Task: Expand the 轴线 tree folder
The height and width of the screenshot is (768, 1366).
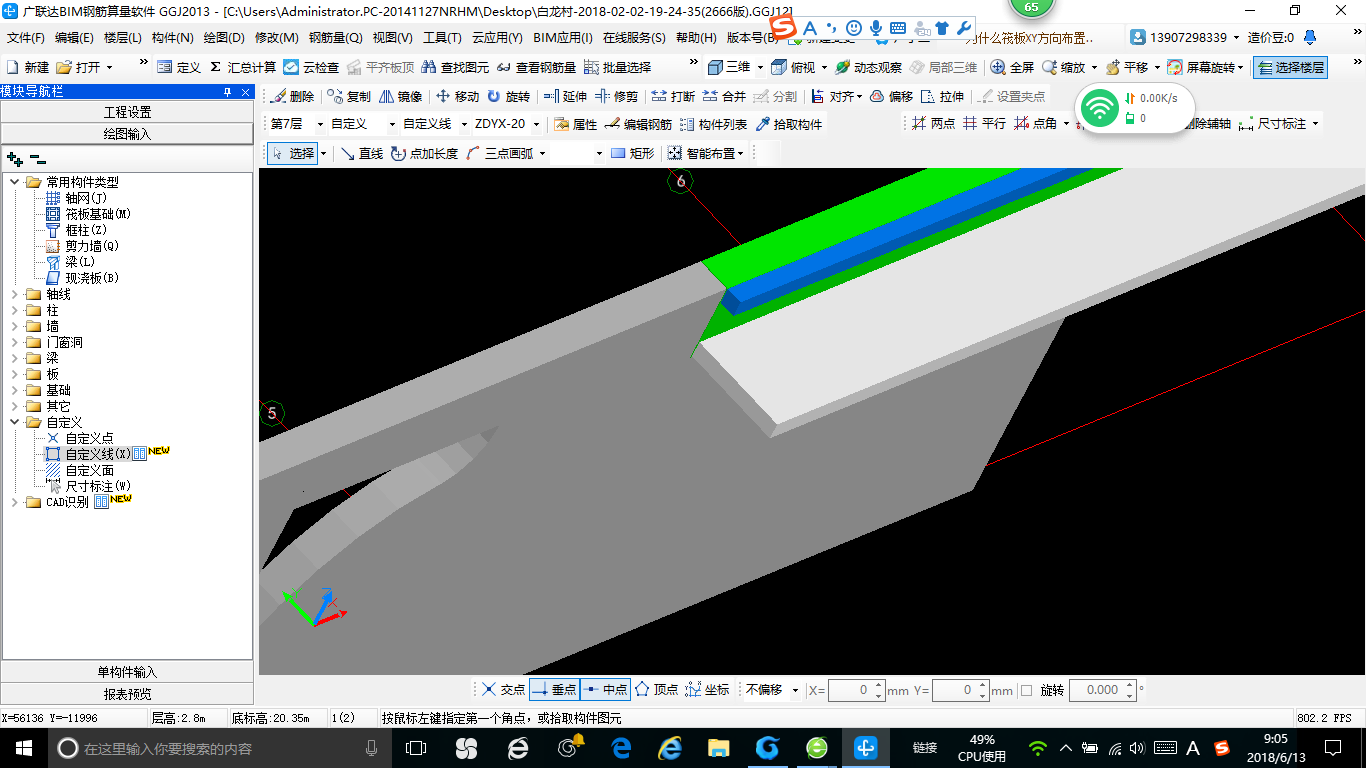Action: click(x=15, y=294)
